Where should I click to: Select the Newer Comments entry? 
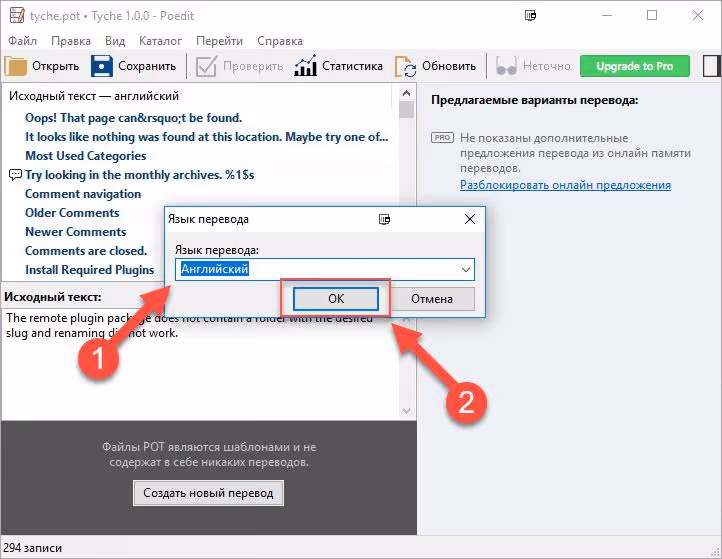coord(76,232)
